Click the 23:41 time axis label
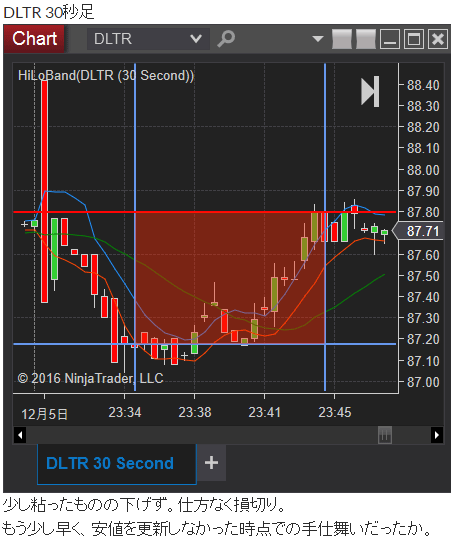451x542 pixels. [x=264, y=412]
